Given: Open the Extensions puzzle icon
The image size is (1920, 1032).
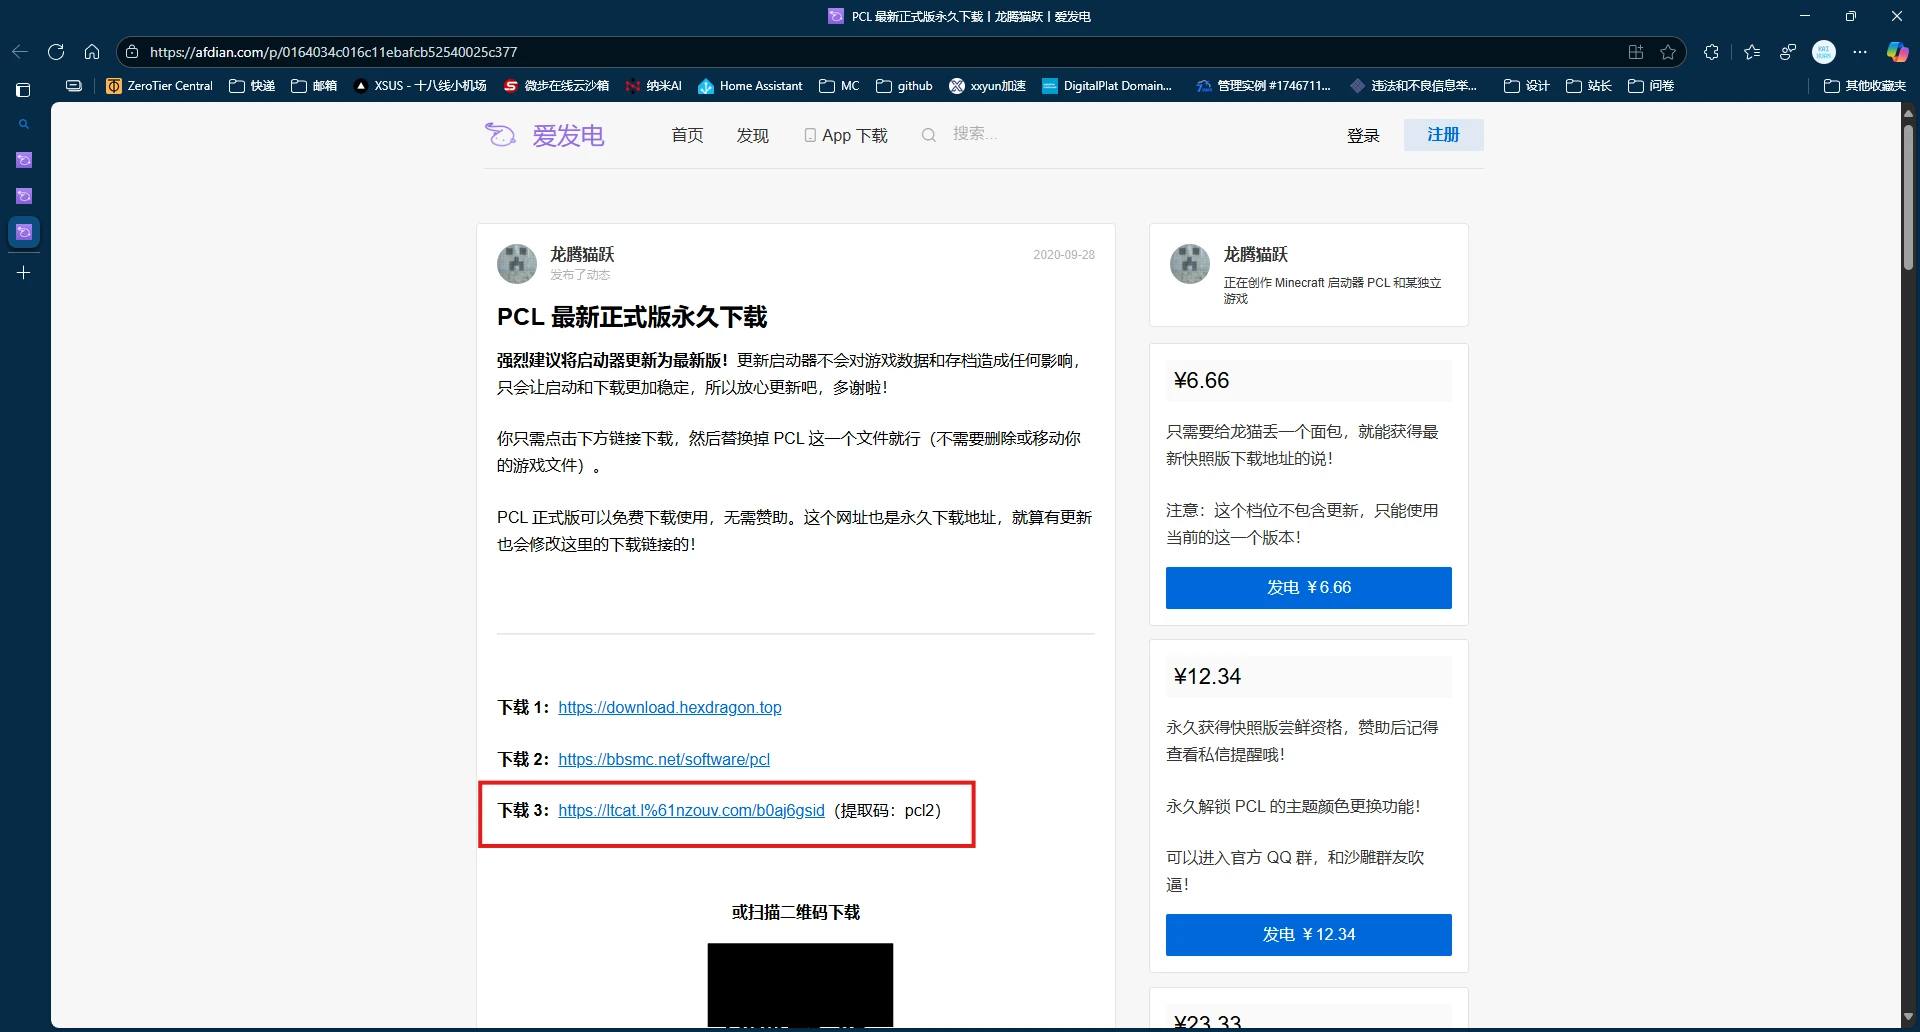Looking at the screenshot, I should tap(1711, 52).
